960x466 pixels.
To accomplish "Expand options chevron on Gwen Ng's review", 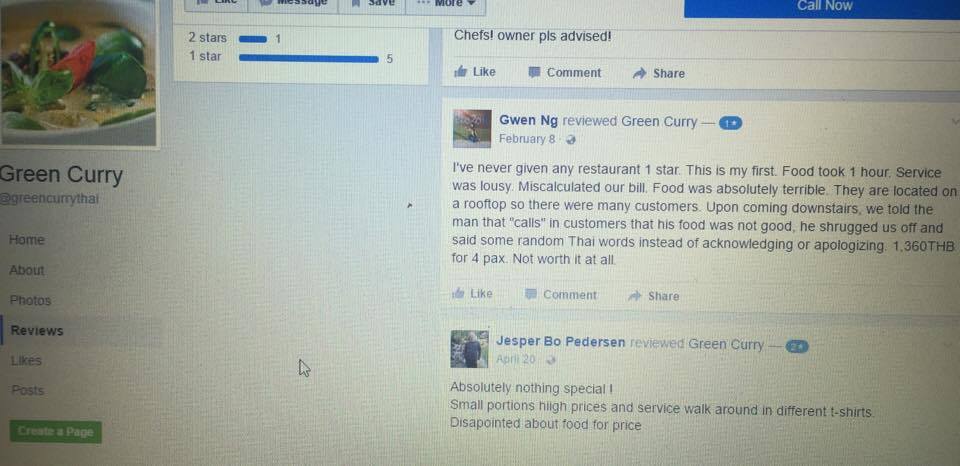I will click(955, 121).
